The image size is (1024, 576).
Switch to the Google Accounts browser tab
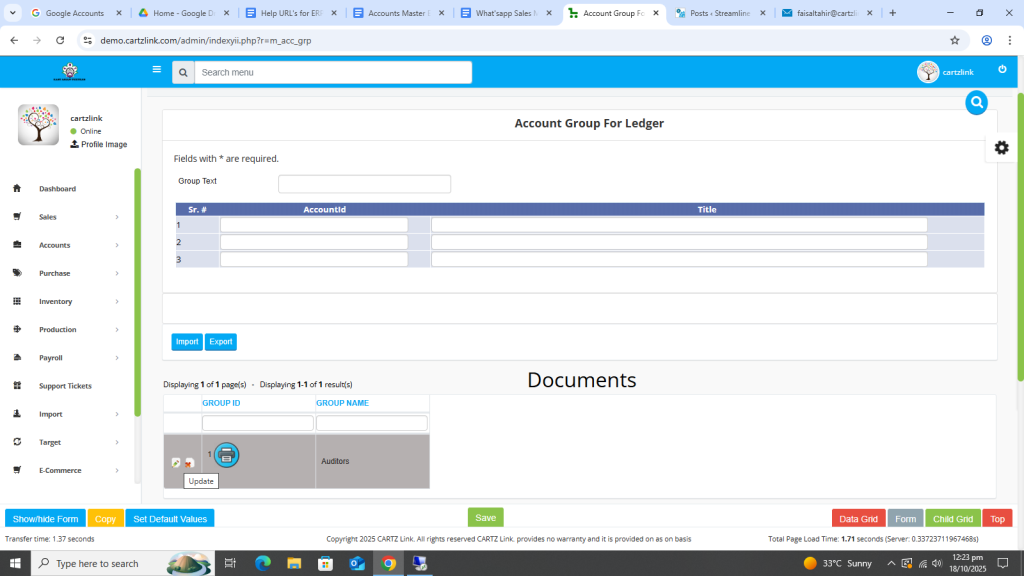(x=70, y=13)
